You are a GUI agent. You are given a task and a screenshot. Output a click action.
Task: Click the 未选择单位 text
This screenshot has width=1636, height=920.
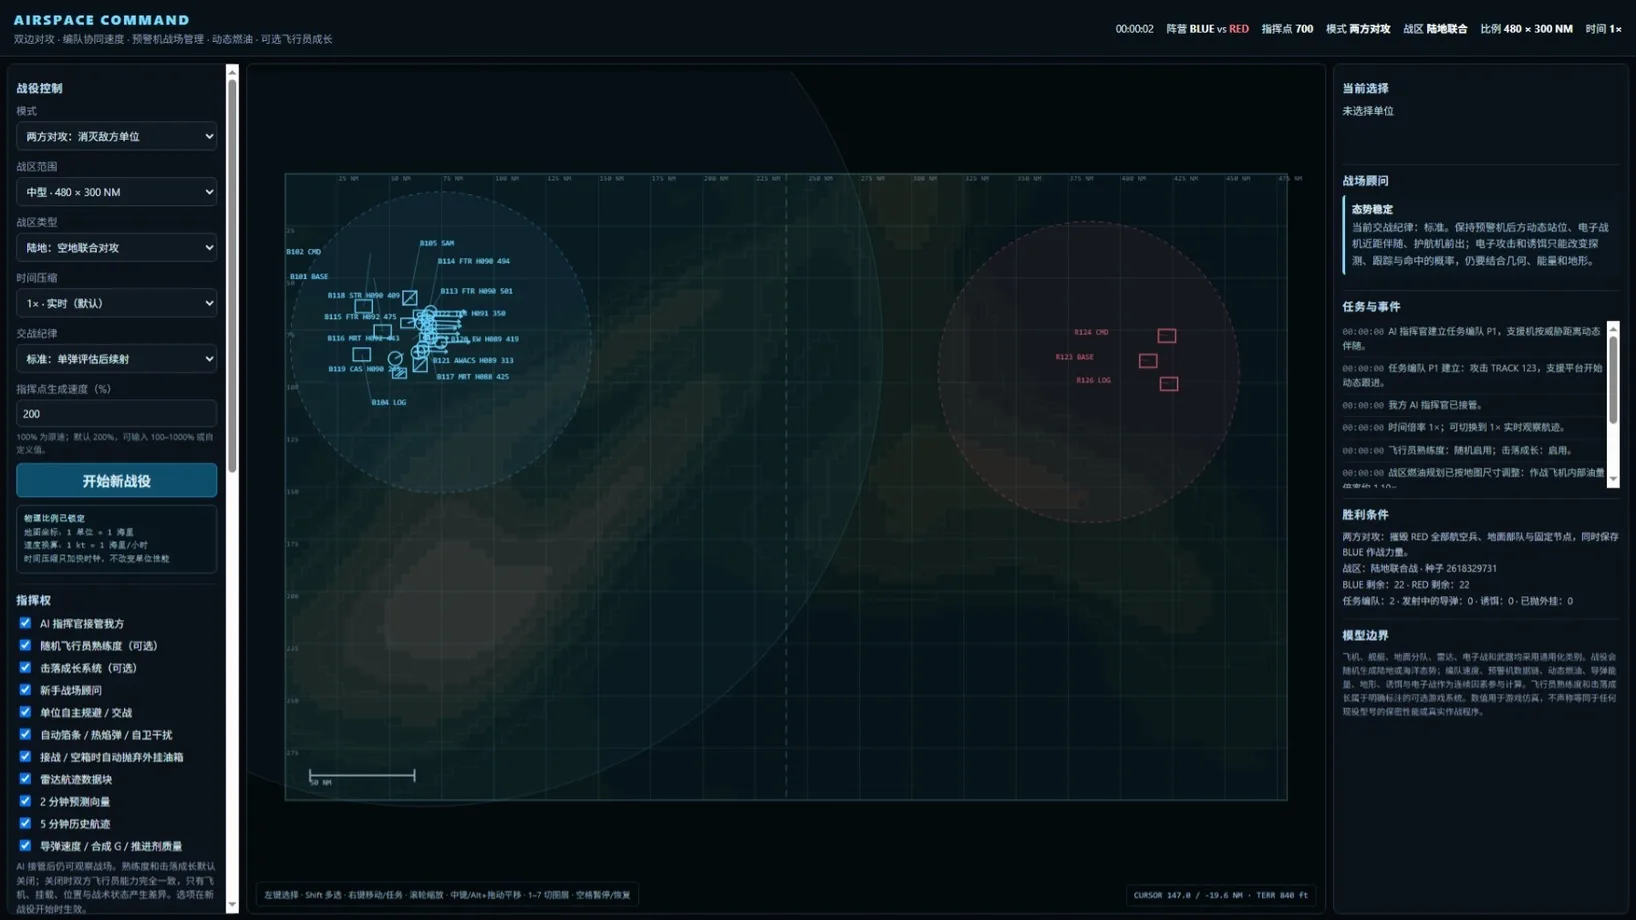point(1367,111)
